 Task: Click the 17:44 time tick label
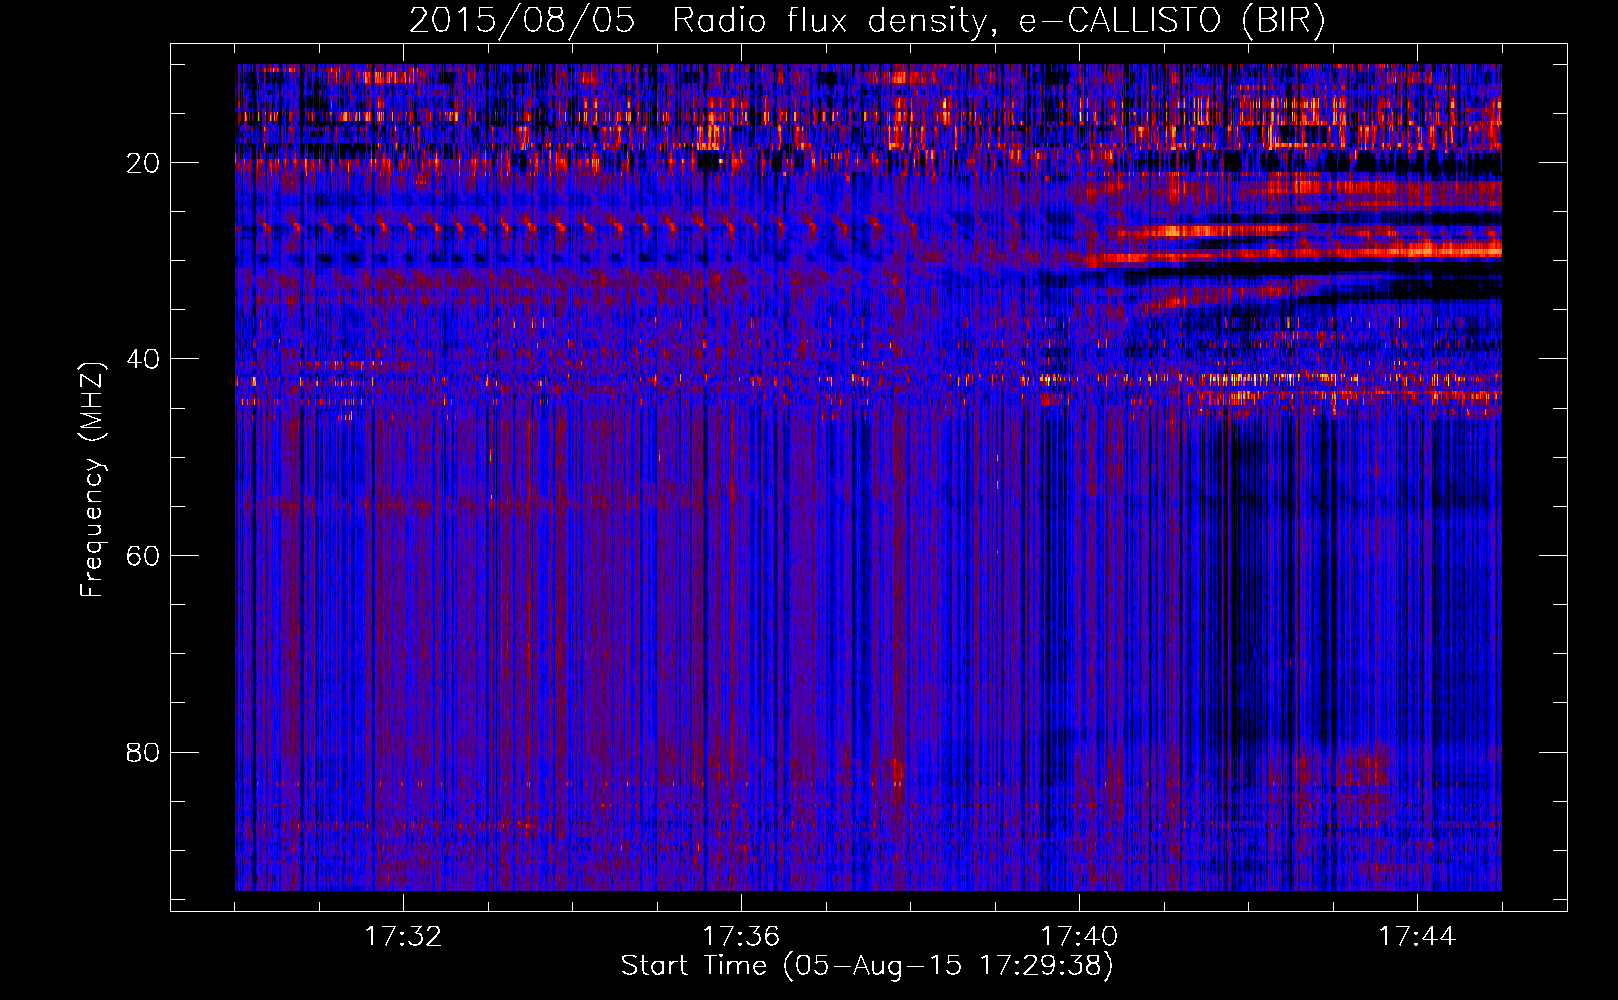(x=1417, y=937)
